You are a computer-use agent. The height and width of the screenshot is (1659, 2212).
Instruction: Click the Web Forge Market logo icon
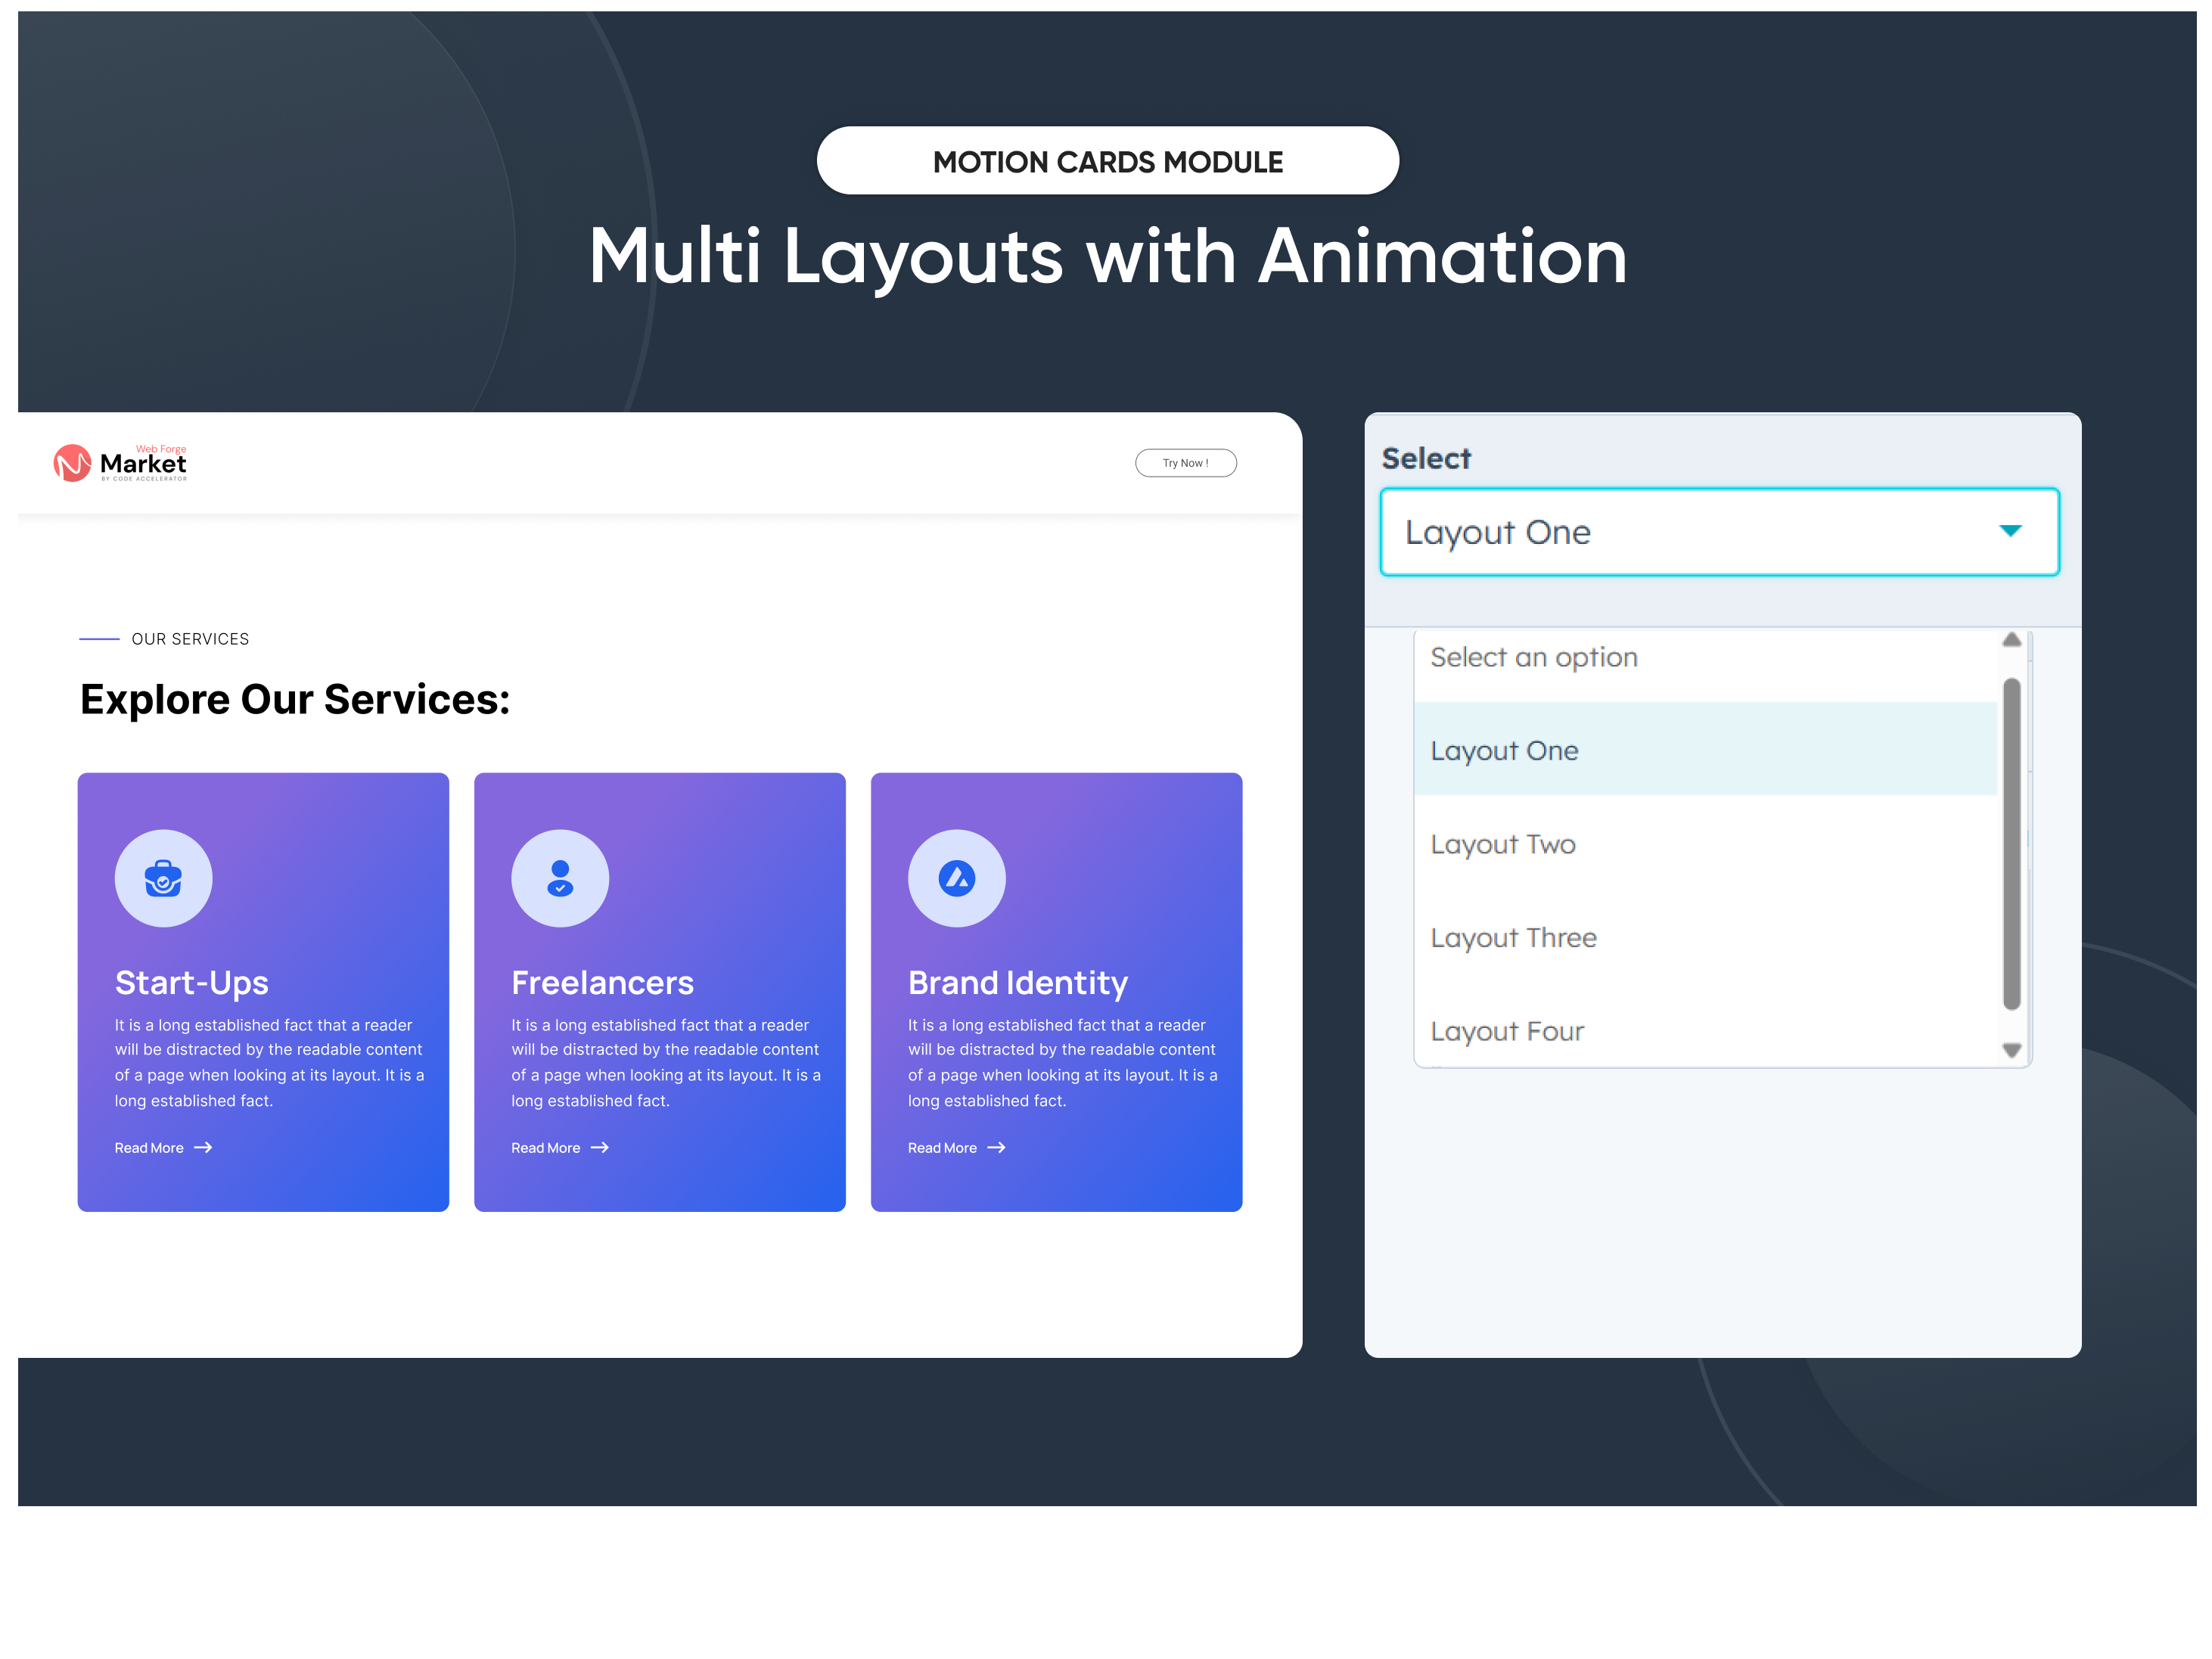point(73,462)
